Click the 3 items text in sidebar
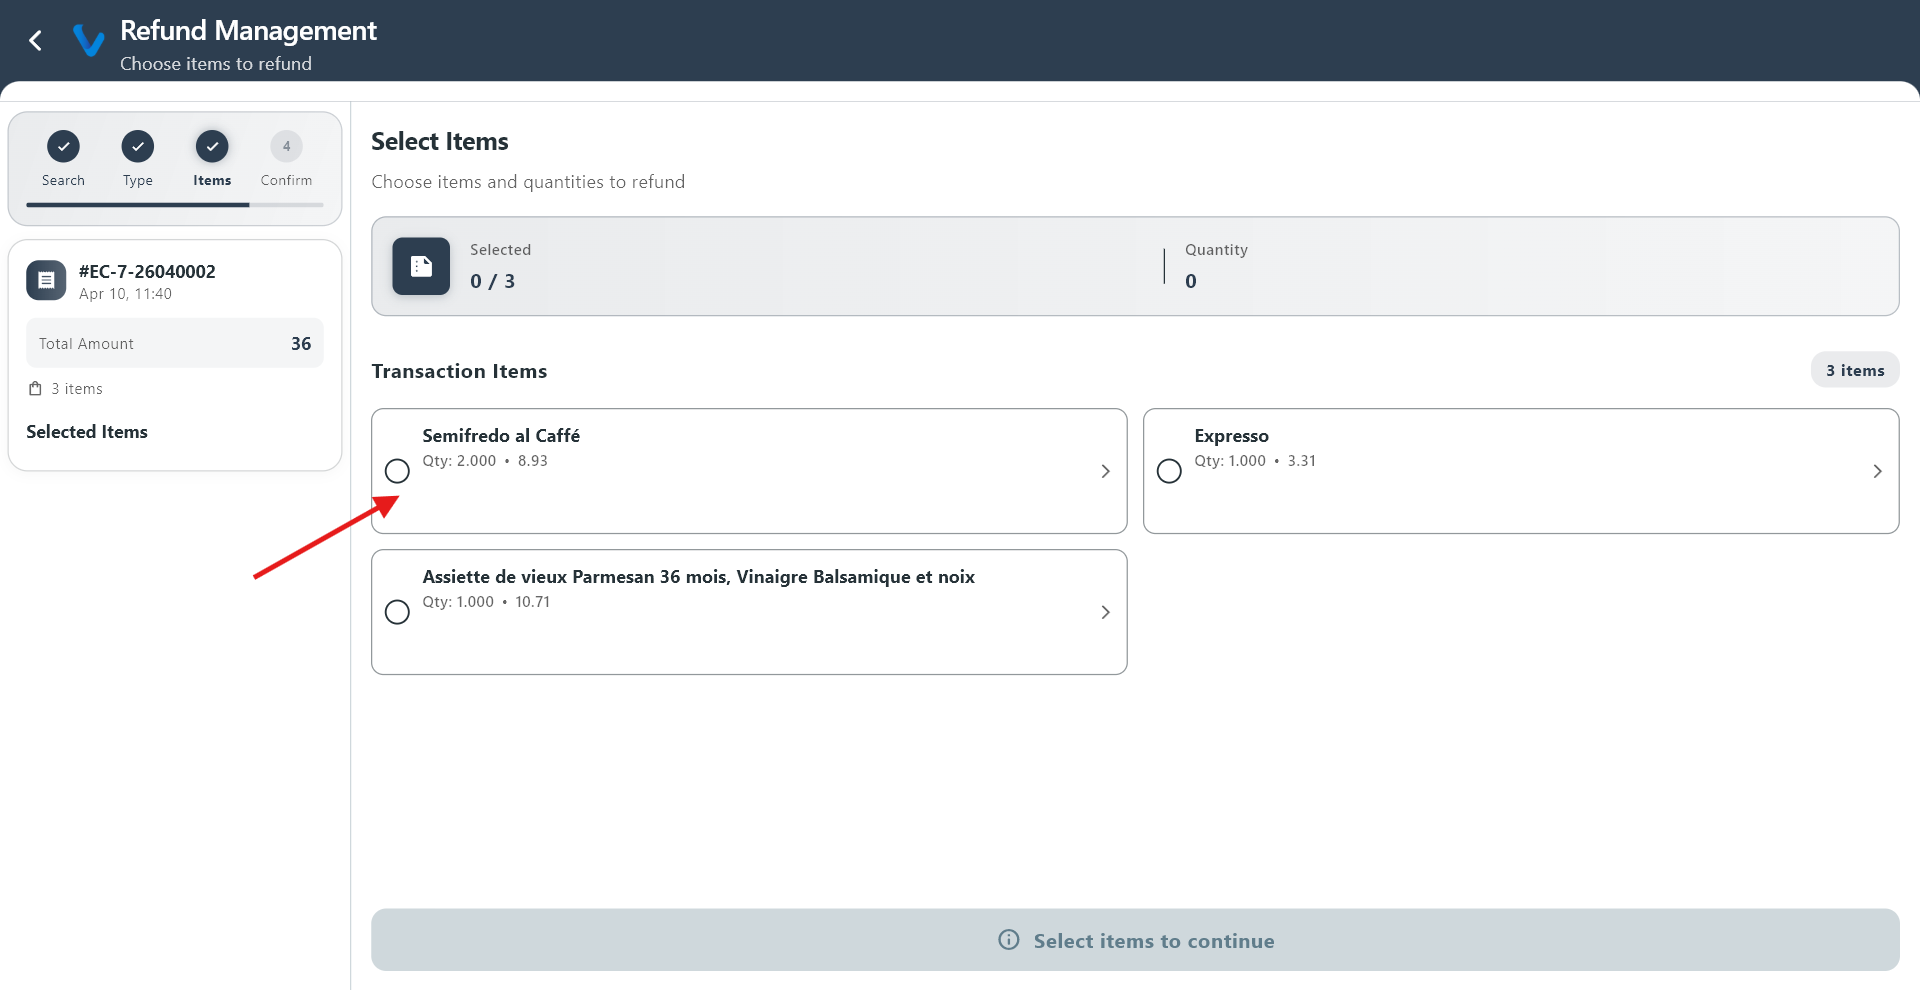 pos(77,389)
